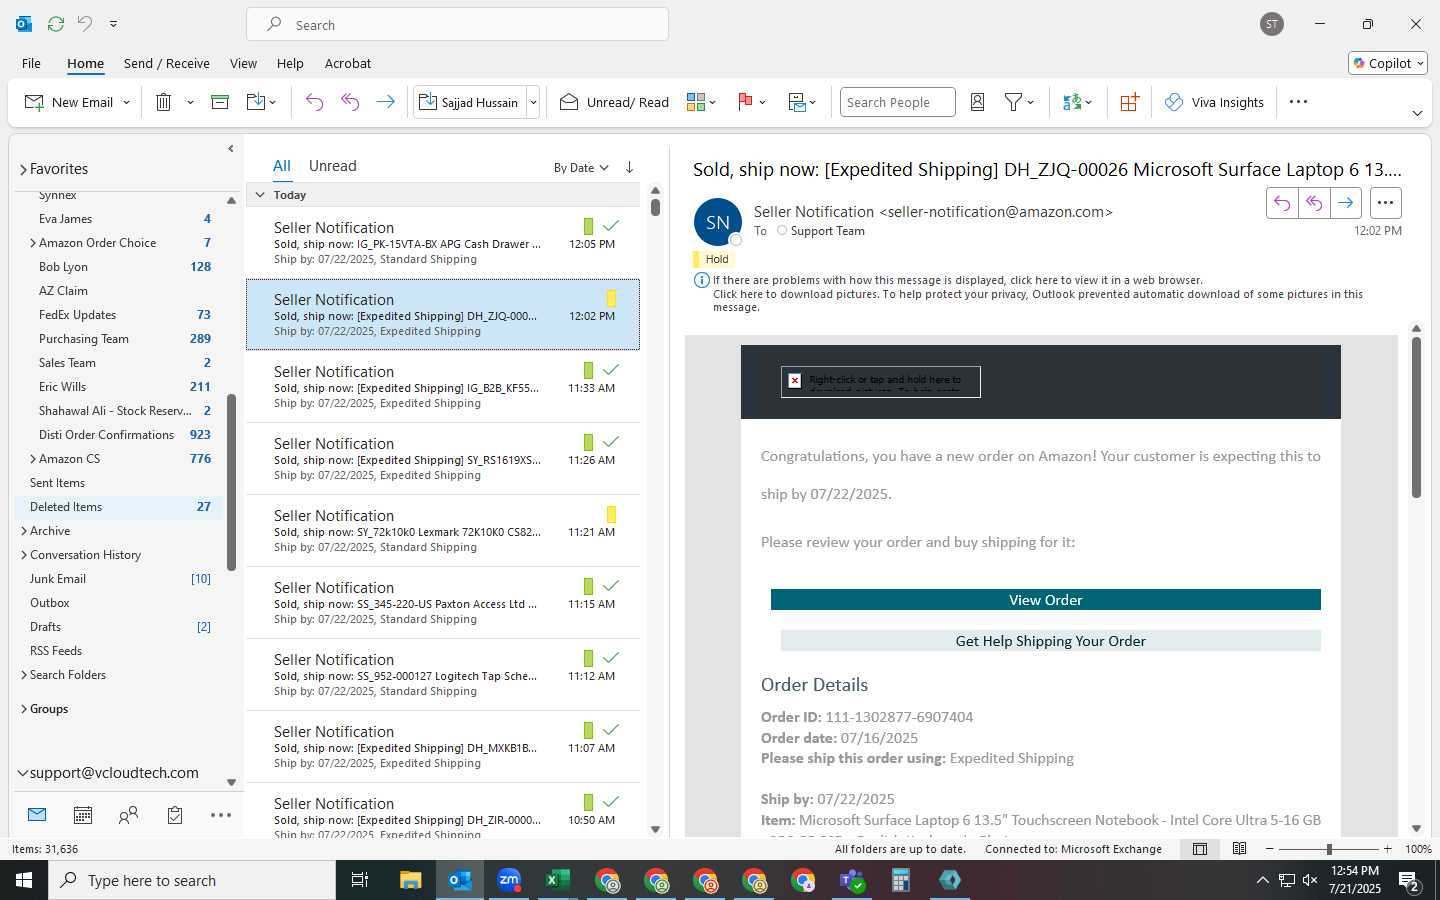Open the Help tab
This screenshot has width=1440, height=900.
click(x=290, y=63)
